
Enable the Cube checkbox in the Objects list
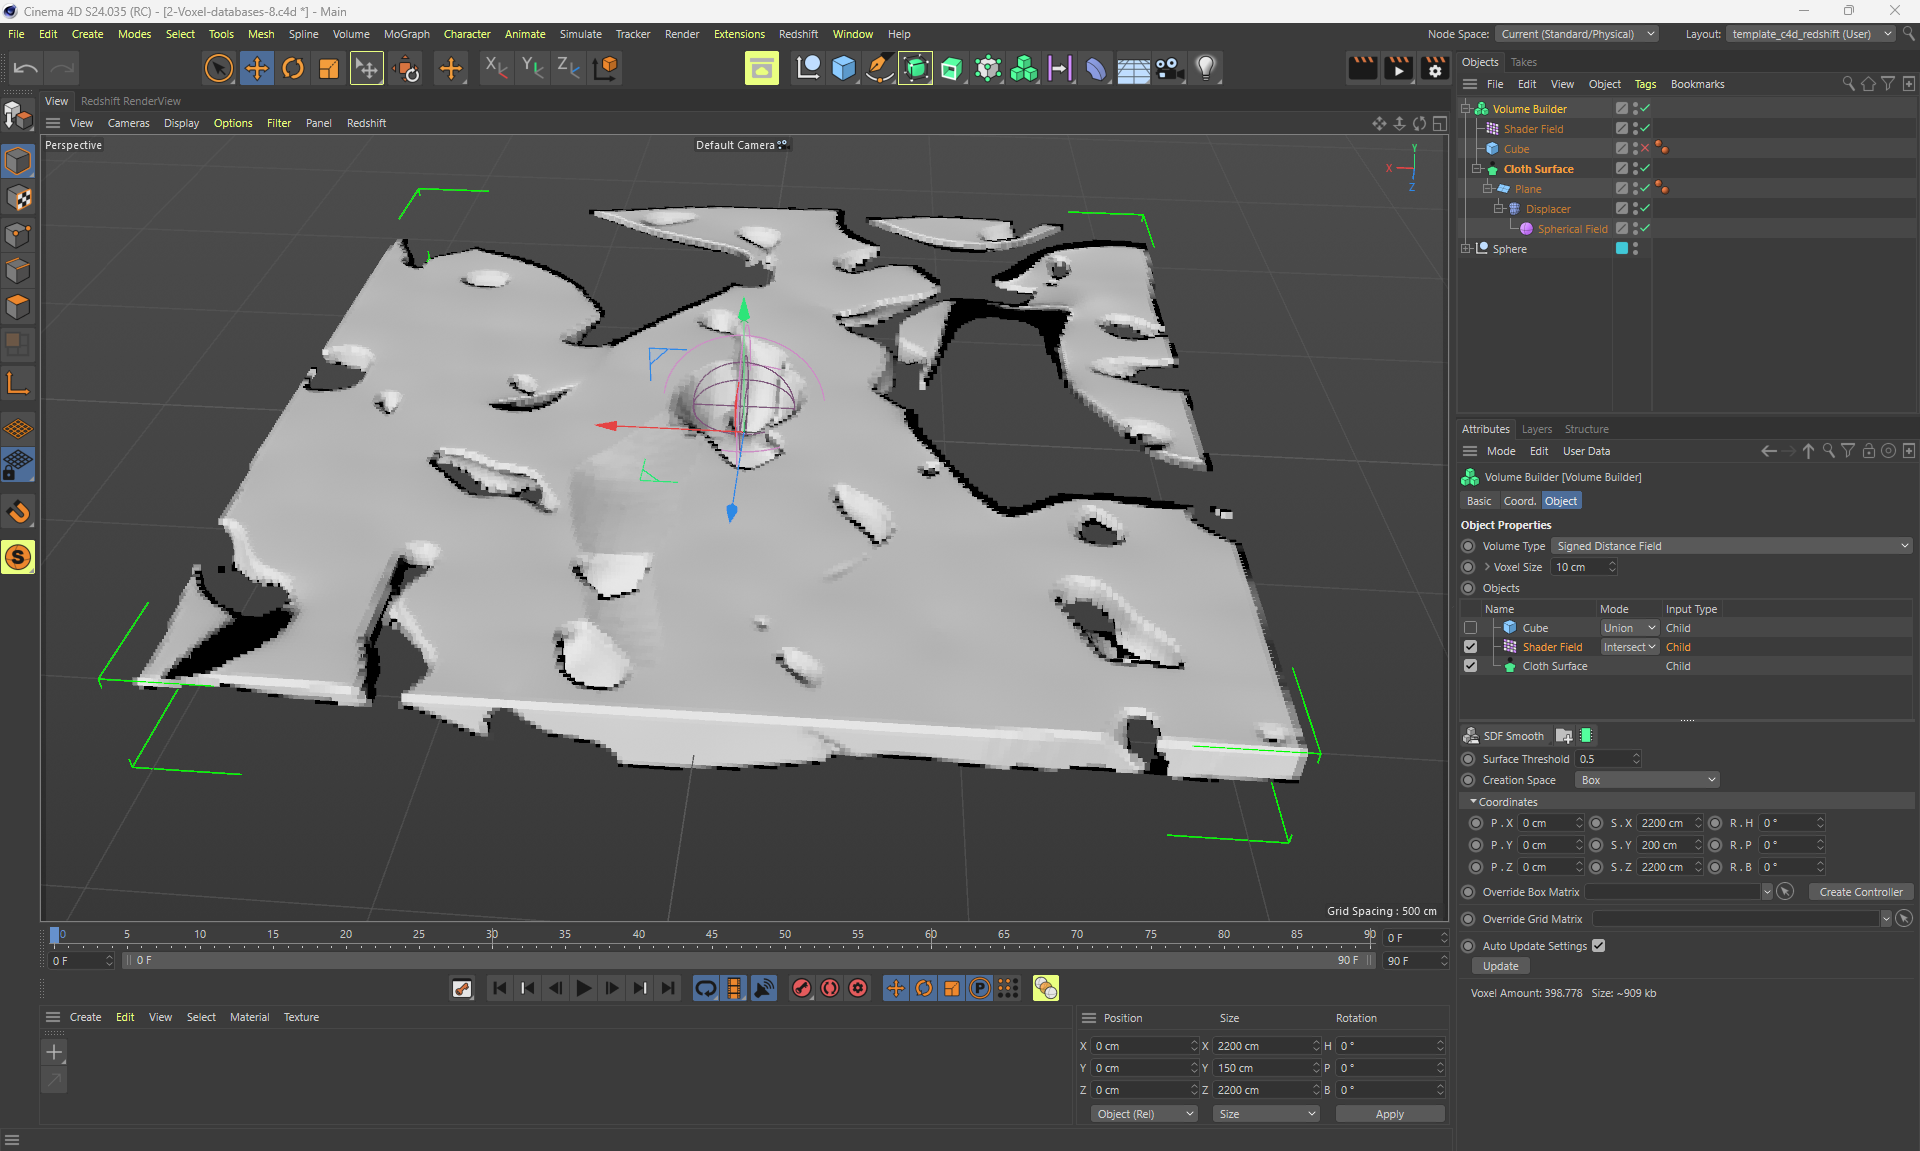click(1470, 628)
